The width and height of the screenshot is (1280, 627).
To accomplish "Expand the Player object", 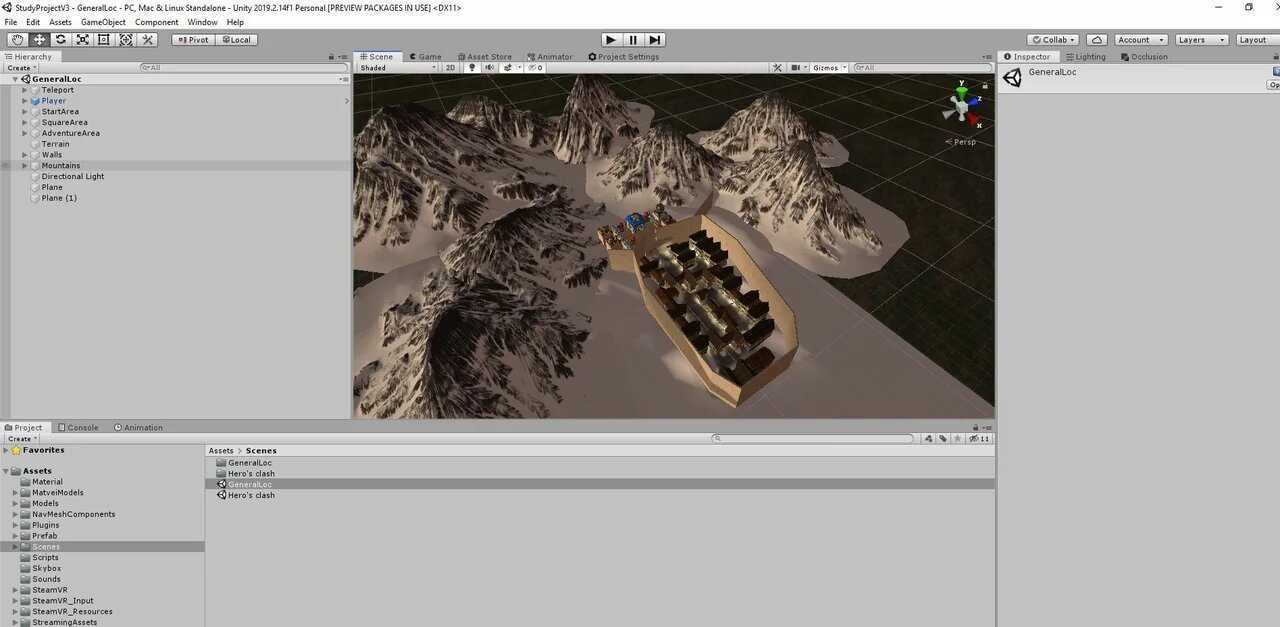I will (25, 101).
